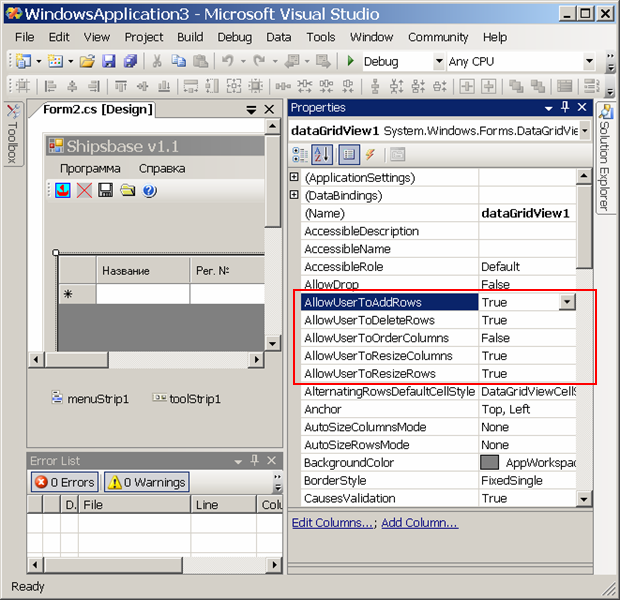620x600 pixels.
Task: Click the Categorized view icon in Properties
Action: (300, 154)
